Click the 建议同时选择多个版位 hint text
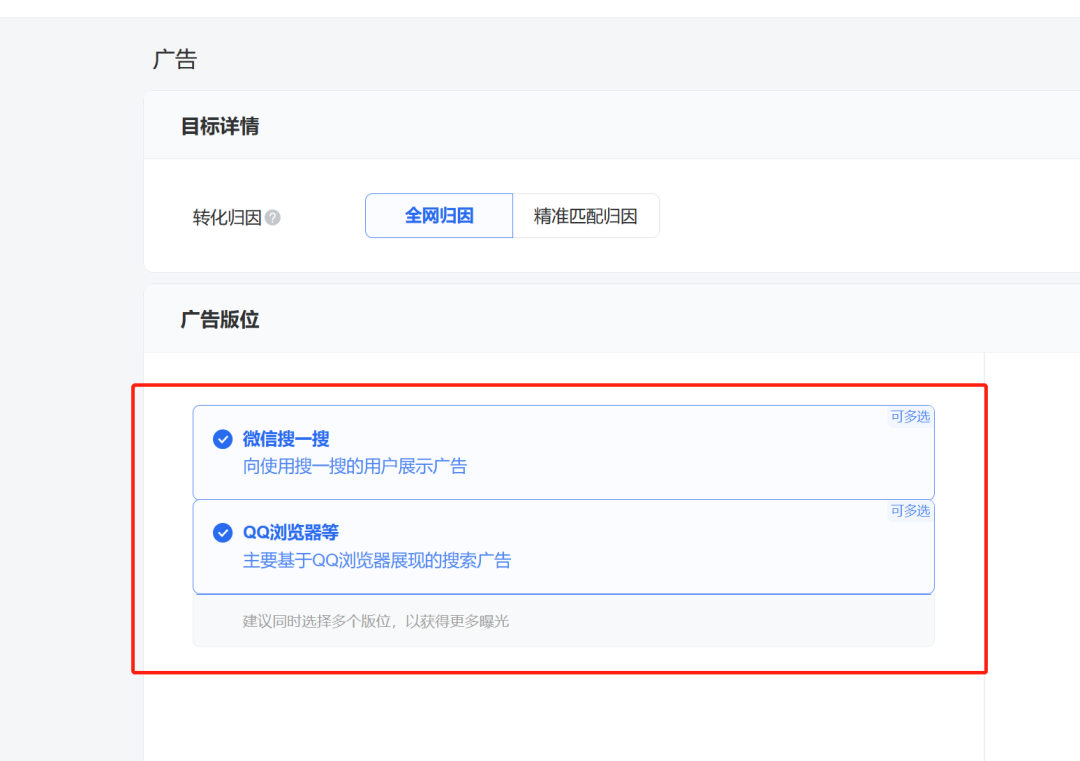This screenshot has height=761, width=1080. (x=376, y=621)
